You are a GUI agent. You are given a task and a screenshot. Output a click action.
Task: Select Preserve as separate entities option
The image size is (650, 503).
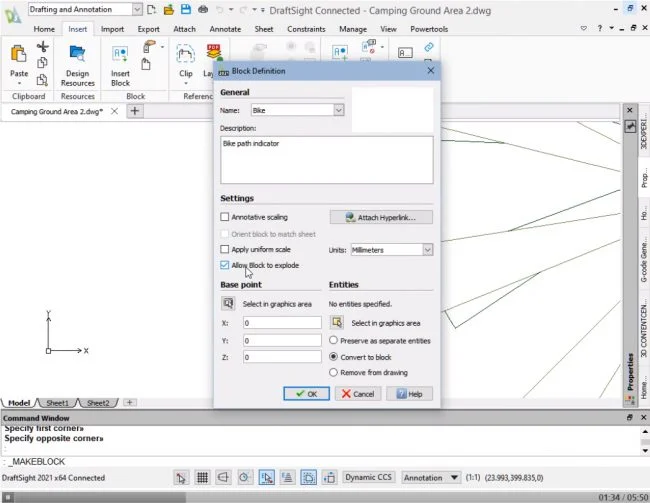[334, 340]
